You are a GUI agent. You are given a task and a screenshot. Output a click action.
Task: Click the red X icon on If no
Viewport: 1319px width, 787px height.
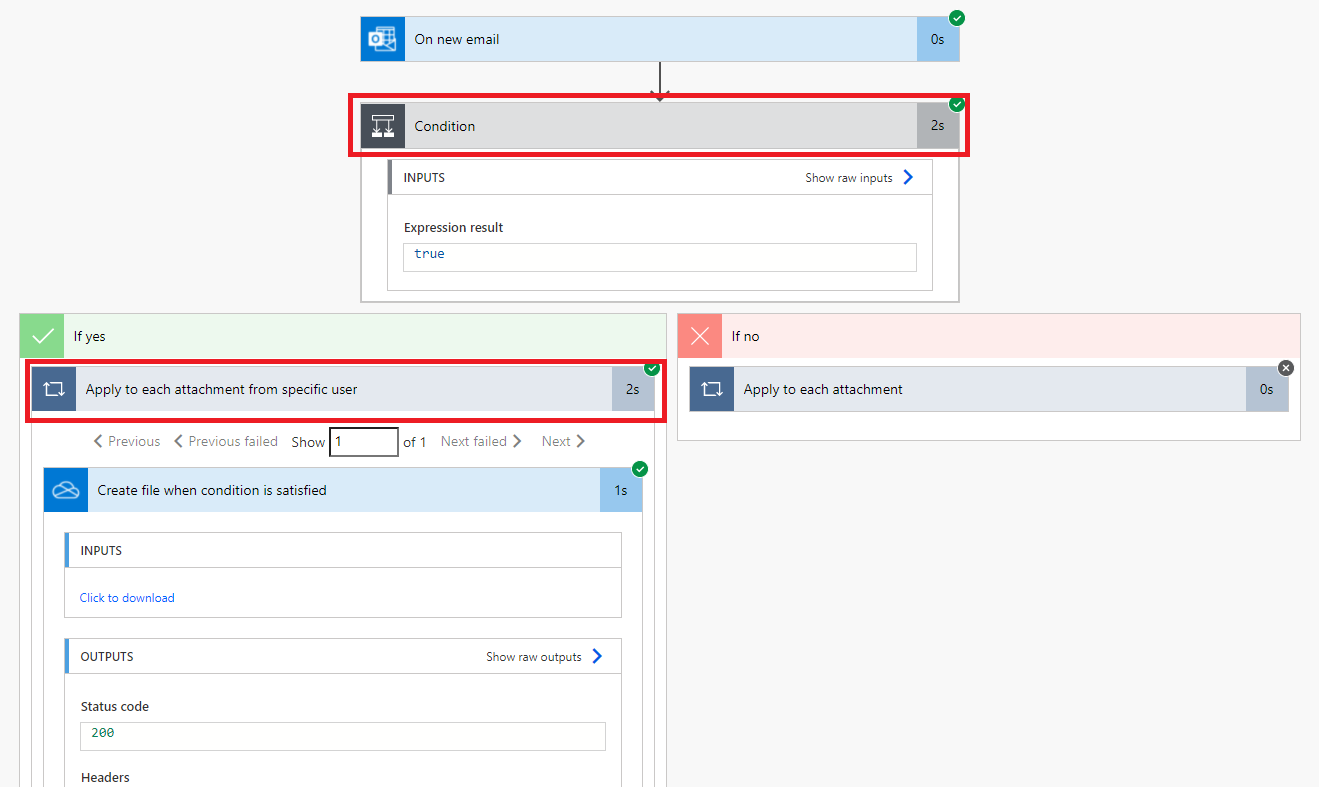[700, 336]
